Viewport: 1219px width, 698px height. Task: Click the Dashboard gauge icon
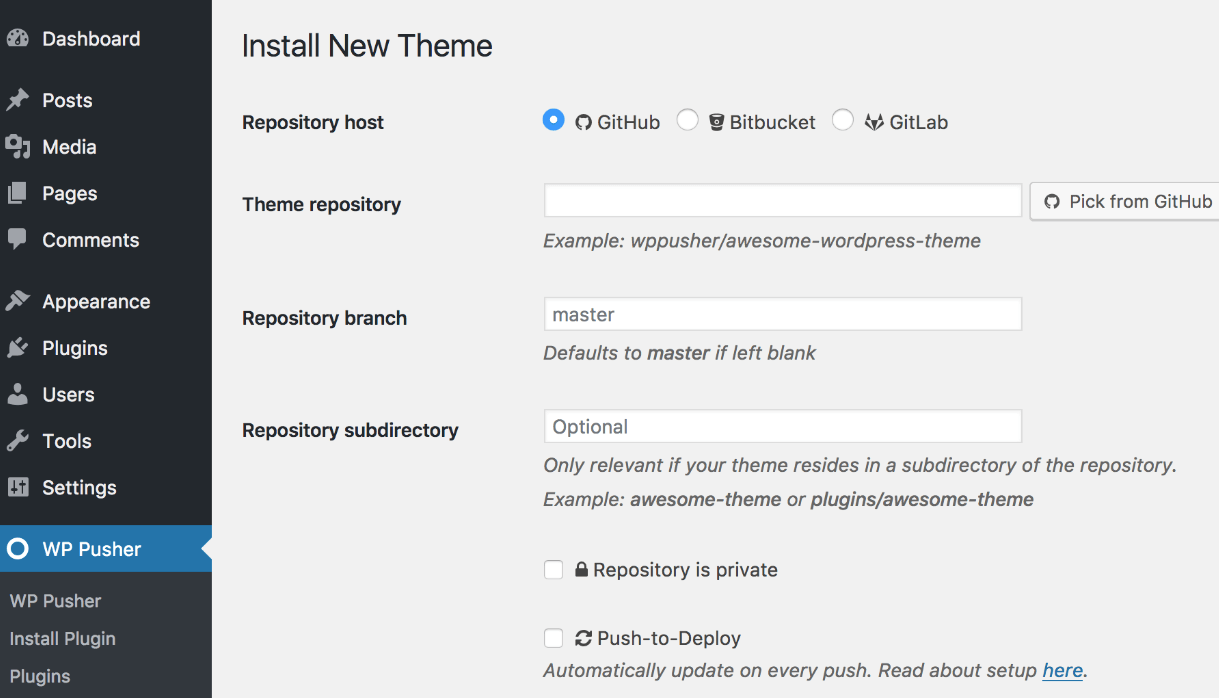[x=18, y=39]
